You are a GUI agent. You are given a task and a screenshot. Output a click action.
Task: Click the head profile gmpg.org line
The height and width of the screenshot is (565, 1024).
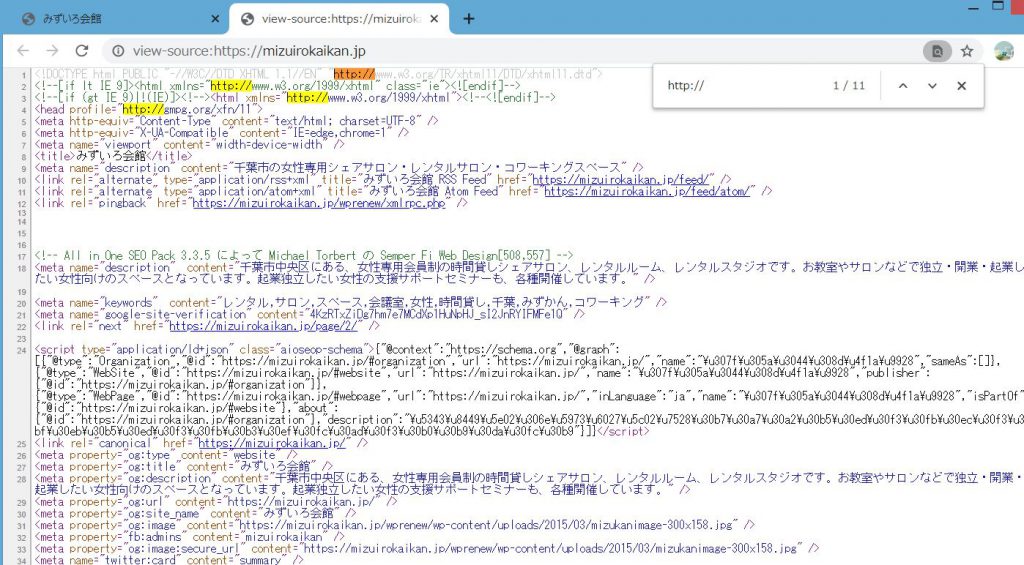[x=148, y=109]
